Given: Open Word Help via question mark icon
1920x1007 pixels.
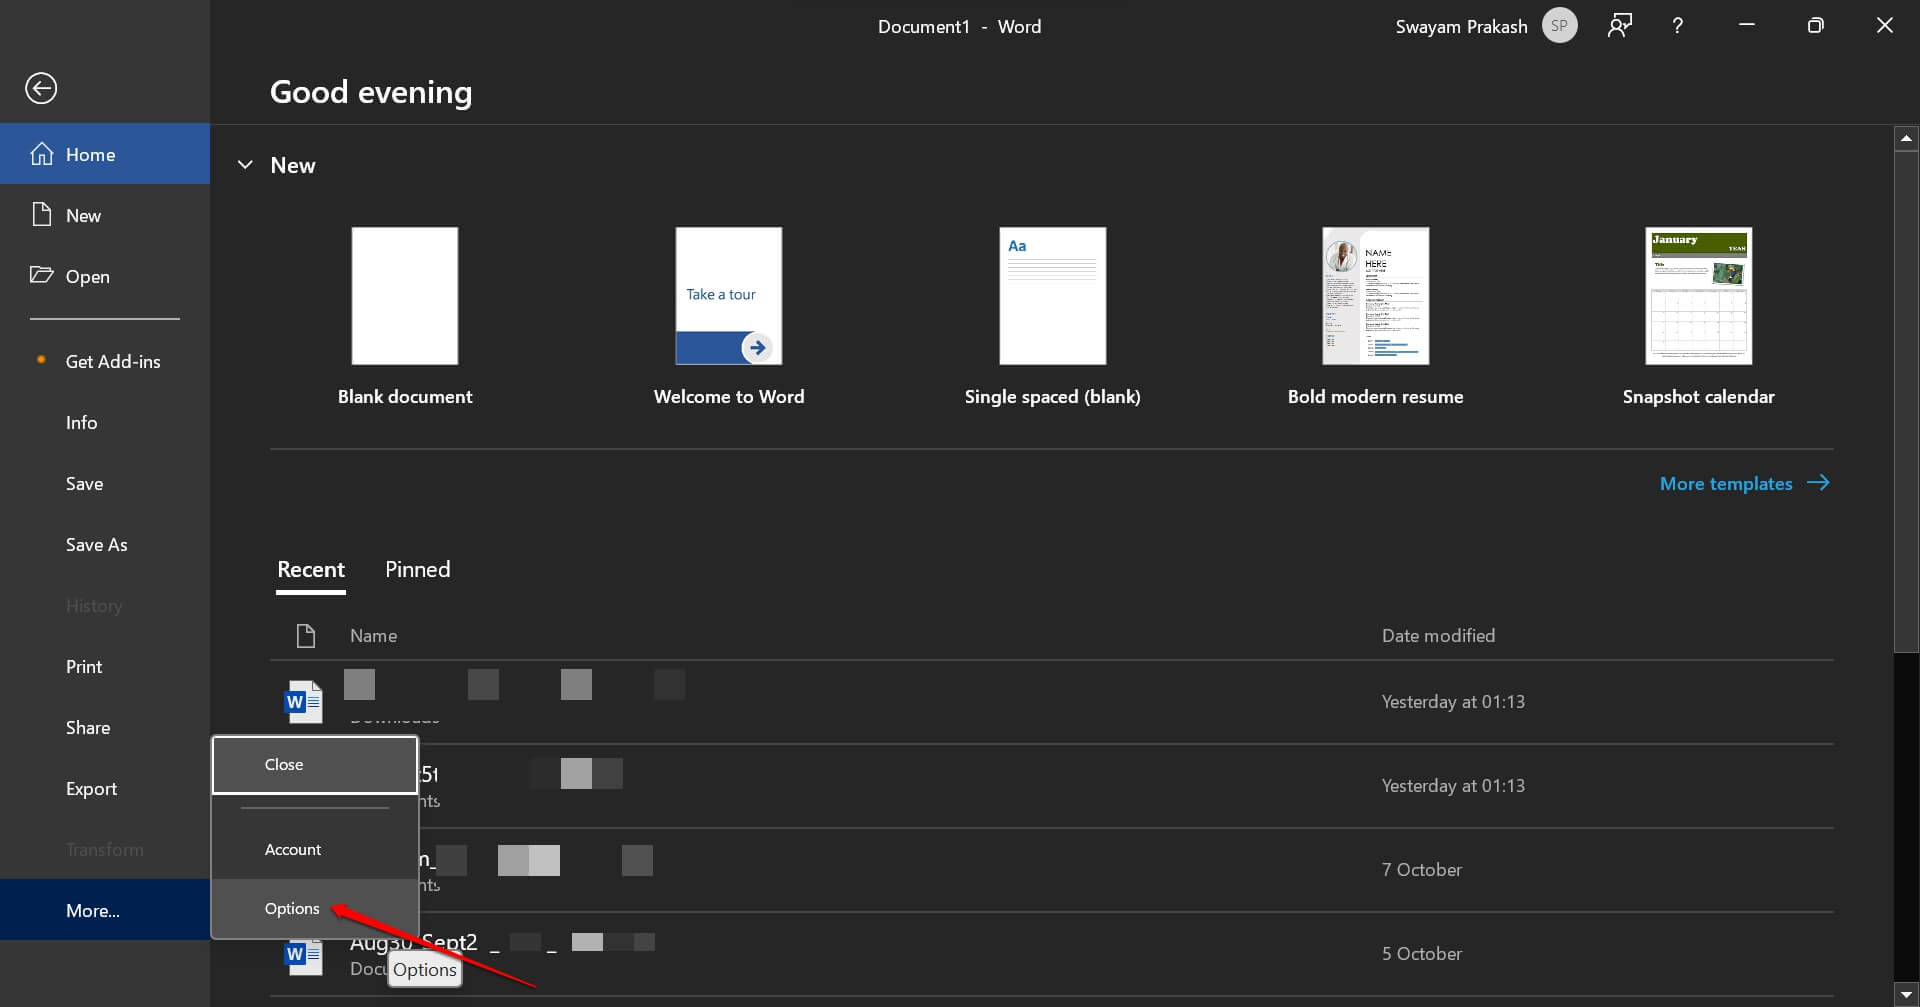Looking at the screenshot, I should [1678, 25].
